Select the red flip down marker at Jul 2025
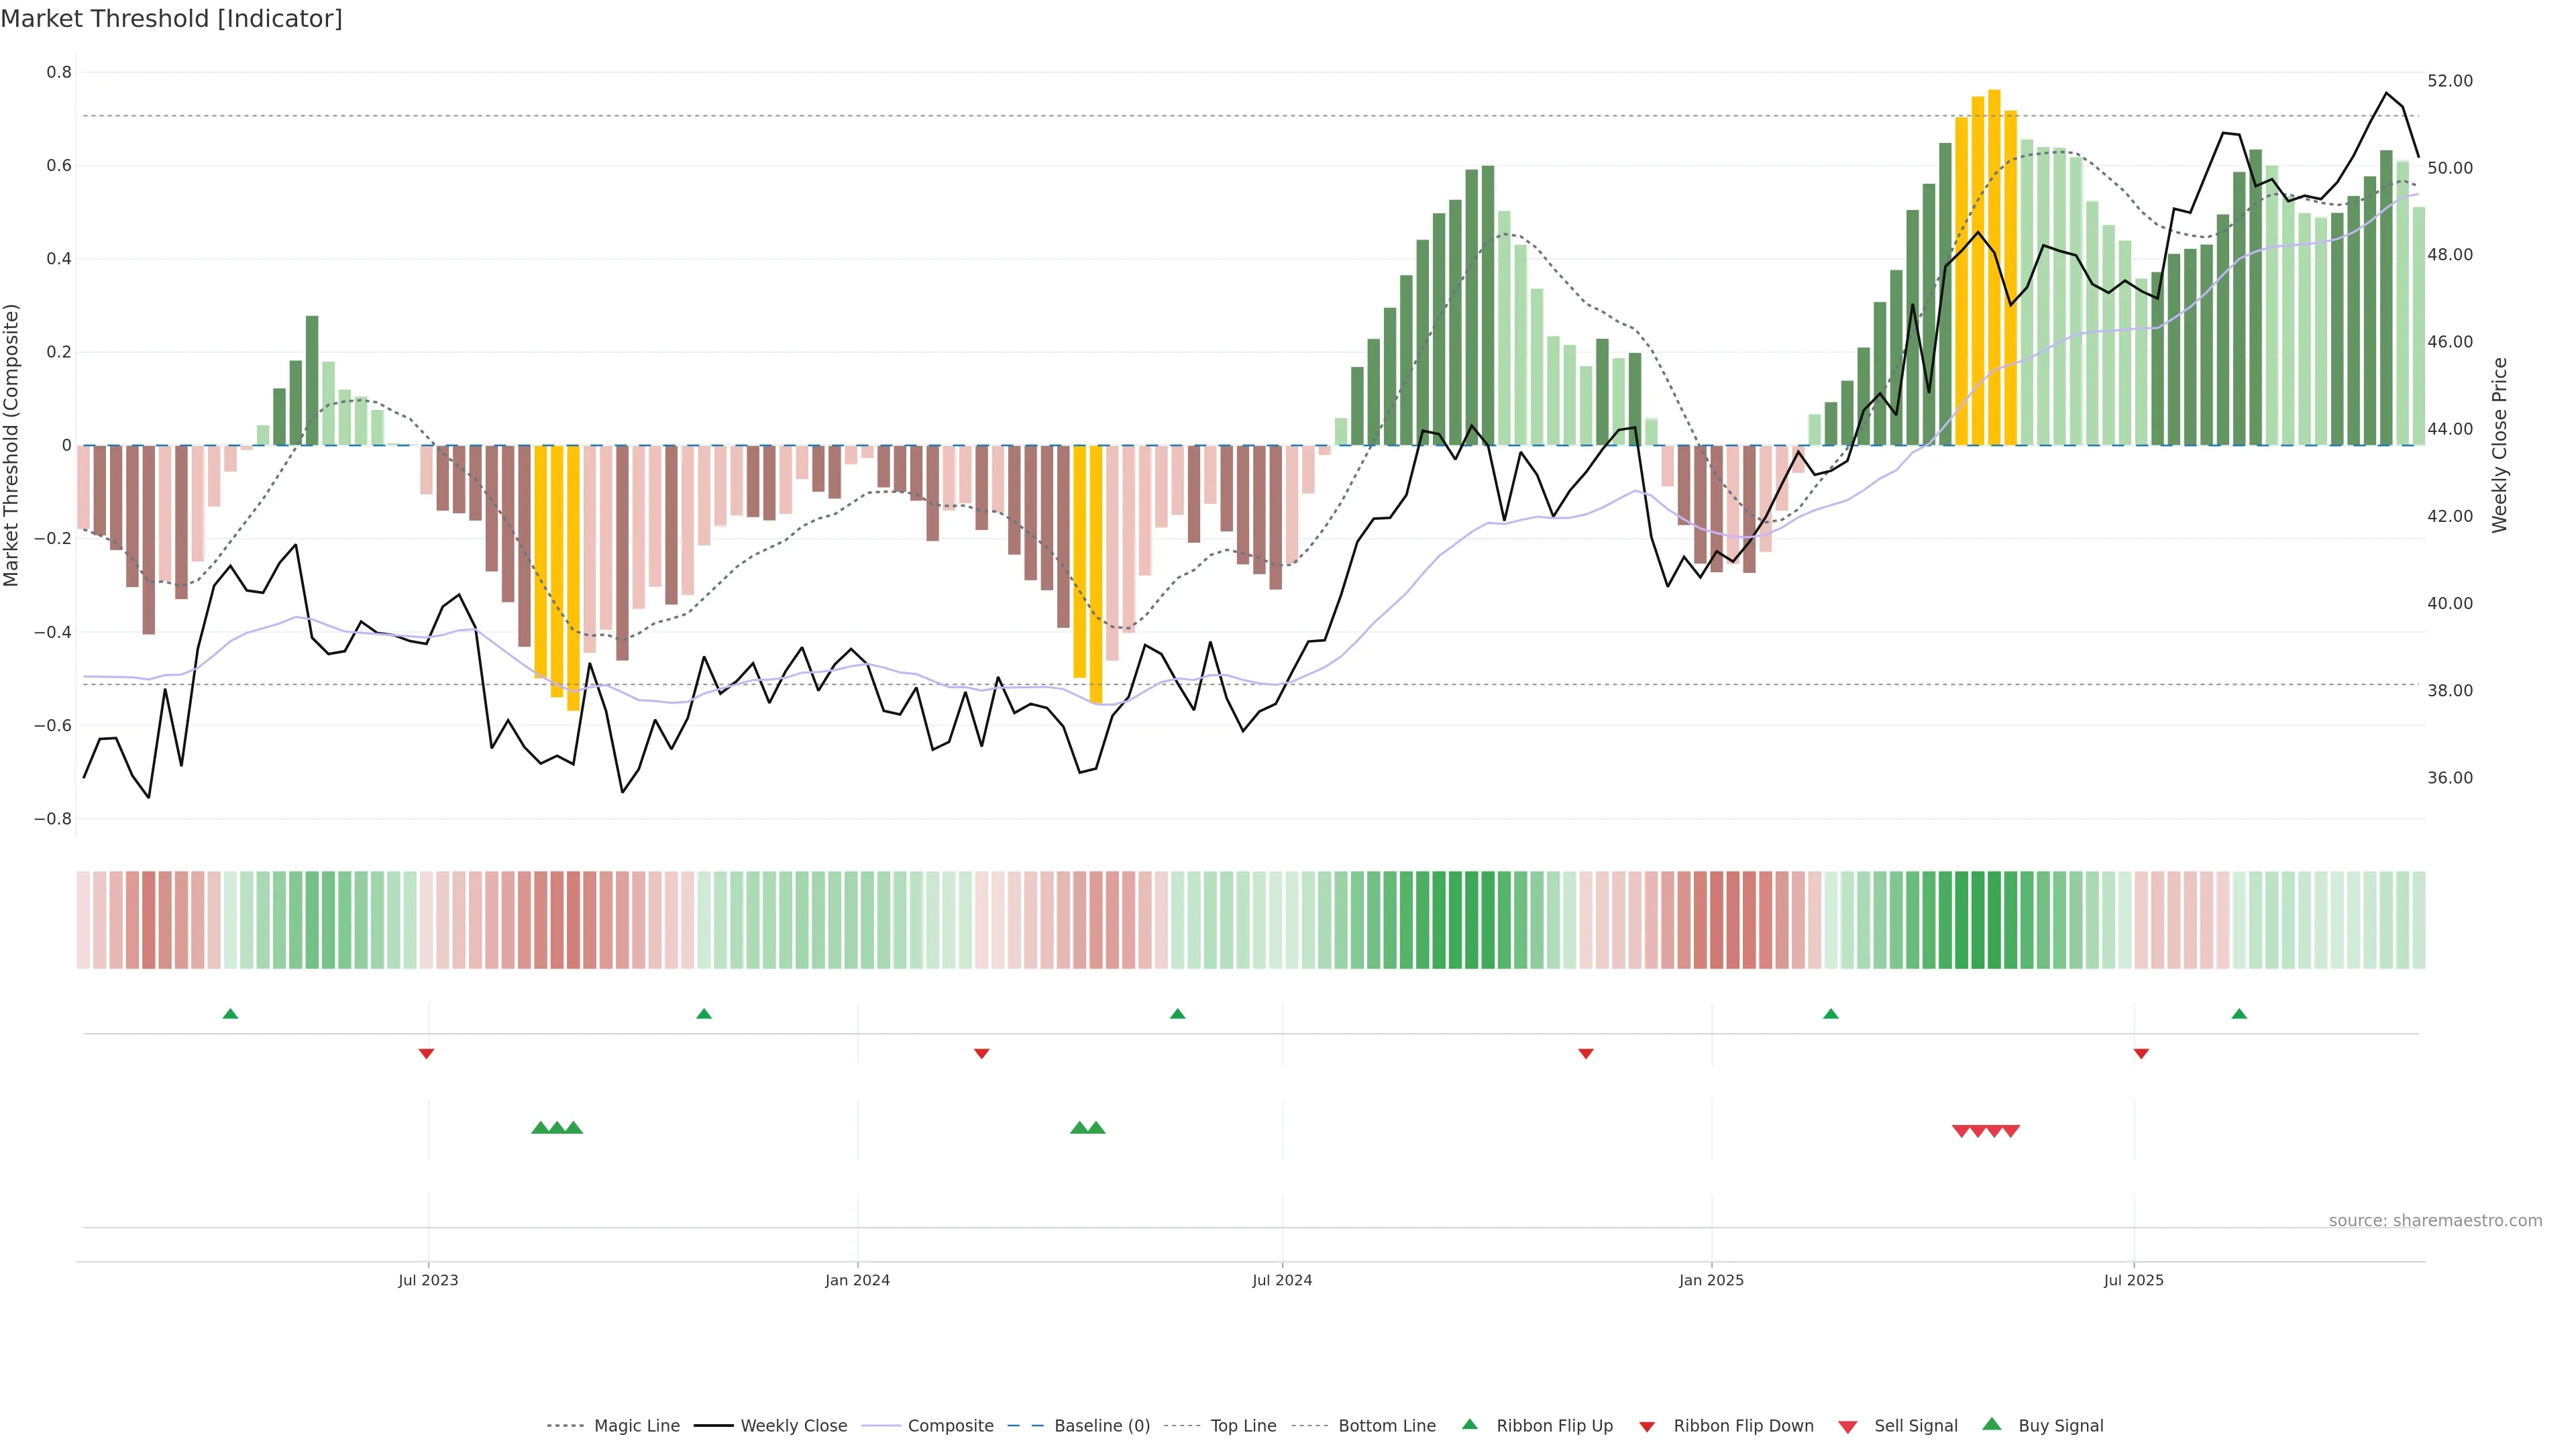Image resolution: width=2576 pixels, height=1449 pixels. [2141, 1054]
